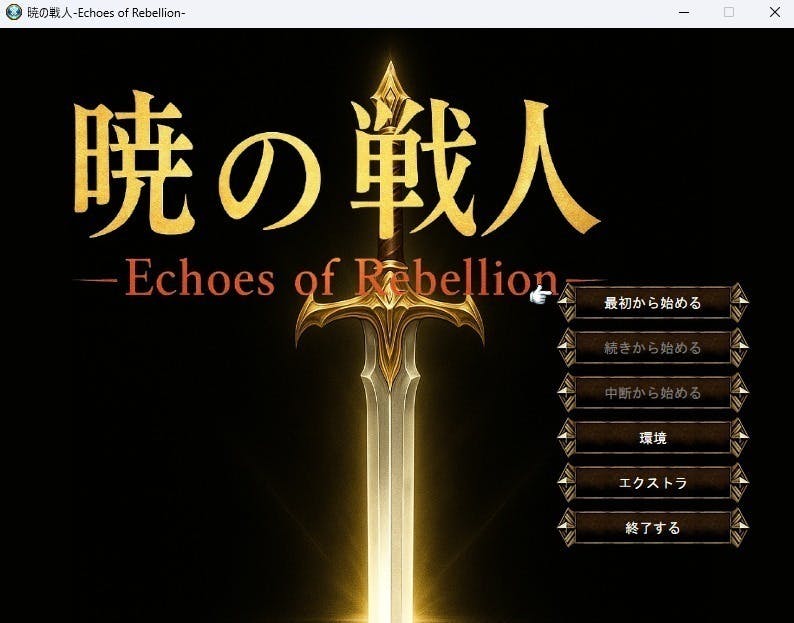Viewport: 794px width, 623px height.
Task: Click the right diamond ornament of 続きから始める
Action: 739,348
